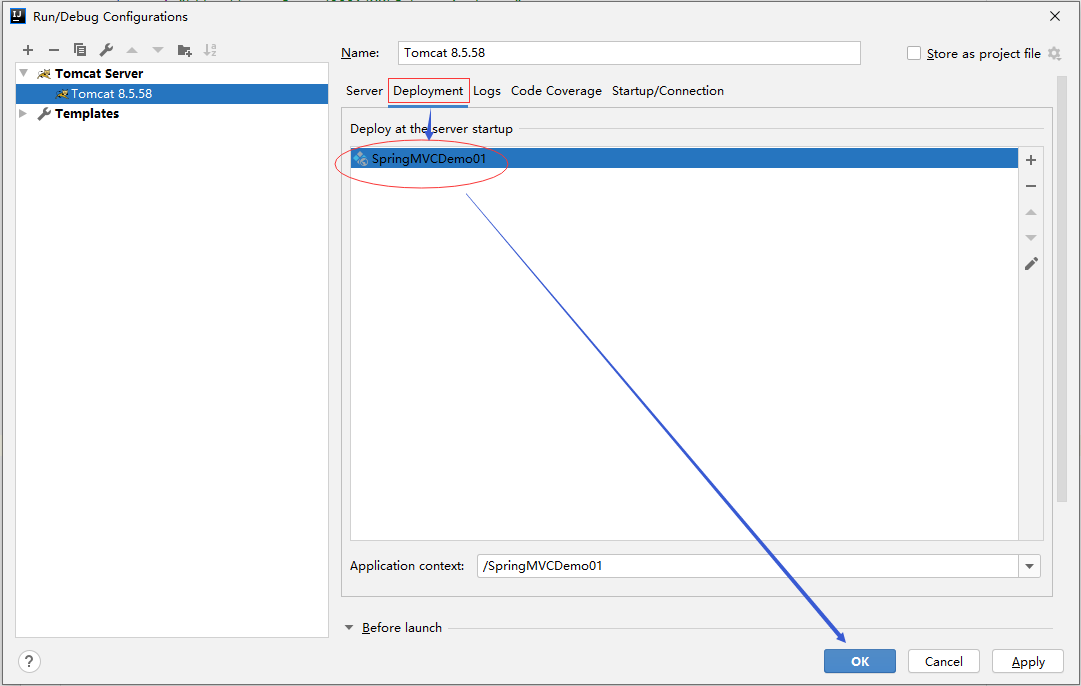Focus the Name input field
The width and height of the screenshot is (1081, 686).
tap(629, 53)
